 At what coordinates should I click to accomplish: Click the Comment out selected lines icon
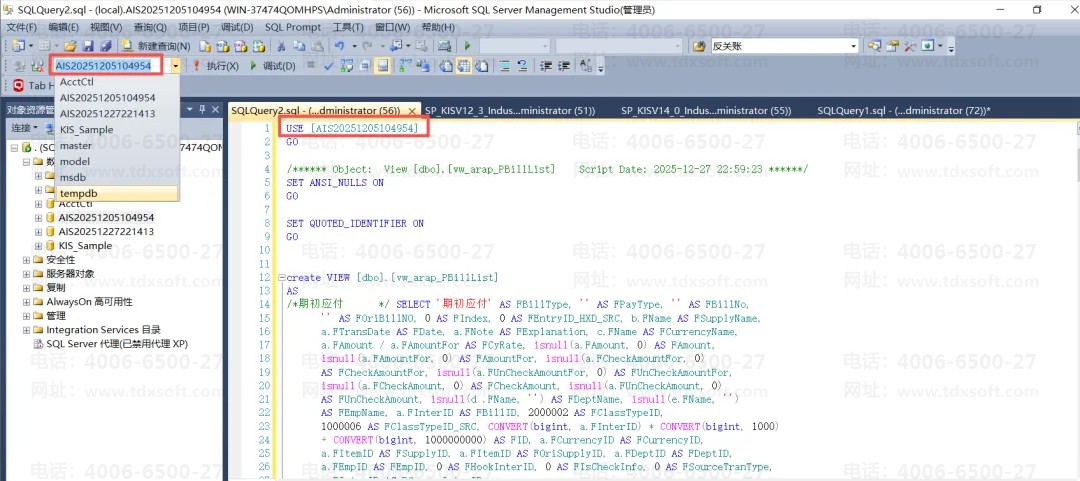click(x=505, y=65)
